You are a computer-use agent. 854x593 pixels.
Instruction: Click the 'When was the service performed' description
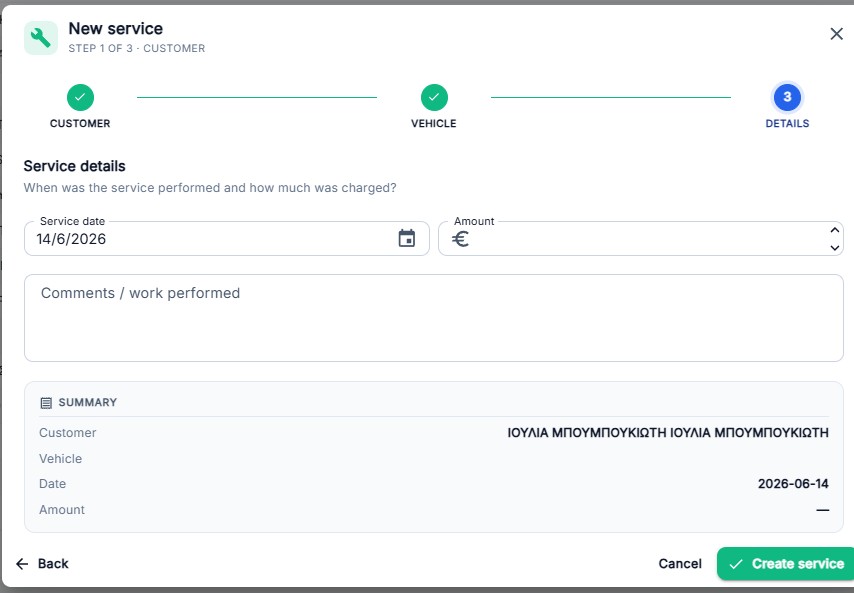tap(210, 188)
